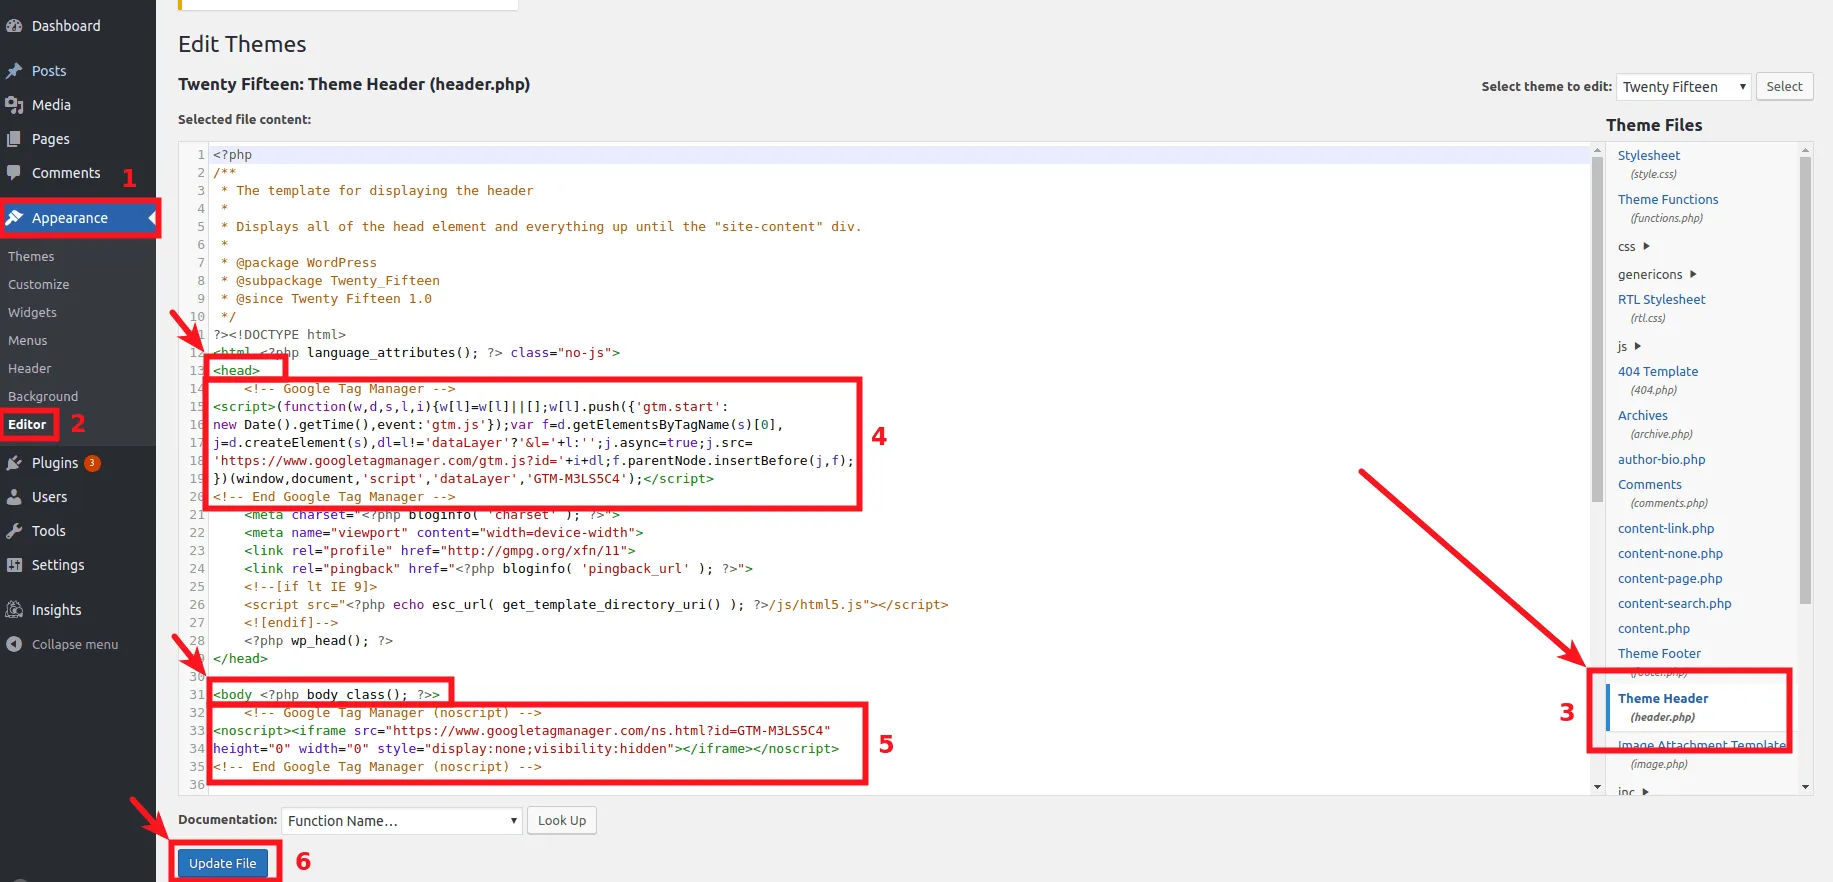Click the Comments bubble icon
Image resolution: width=1833 pixels, height=882 pixels.
pyautogui.click(x=14, y=173)
